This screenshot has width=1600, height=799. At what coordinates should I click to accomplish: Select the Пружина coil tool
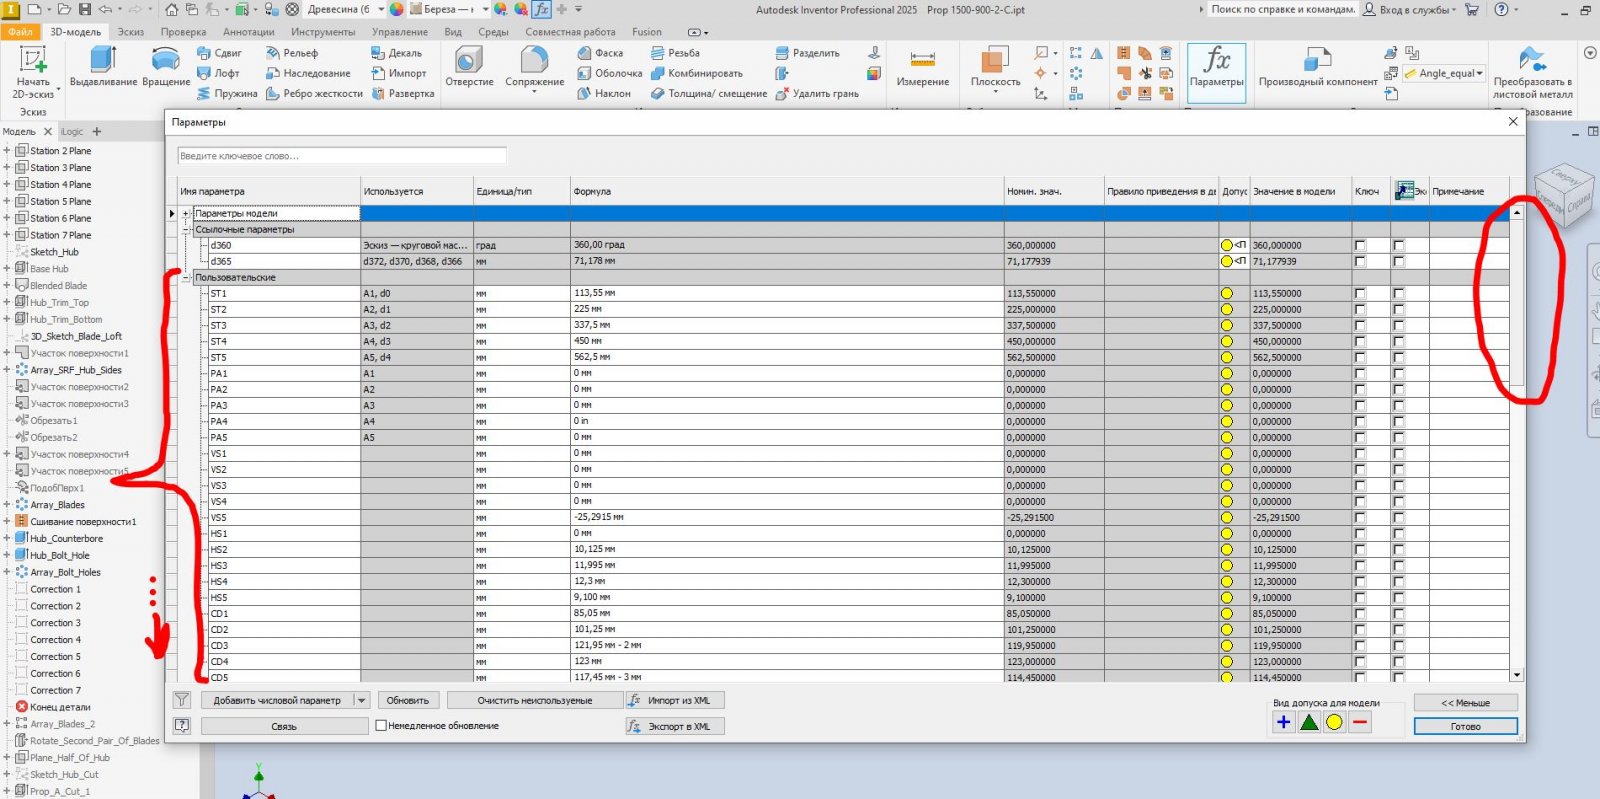(x=227, y=93)
